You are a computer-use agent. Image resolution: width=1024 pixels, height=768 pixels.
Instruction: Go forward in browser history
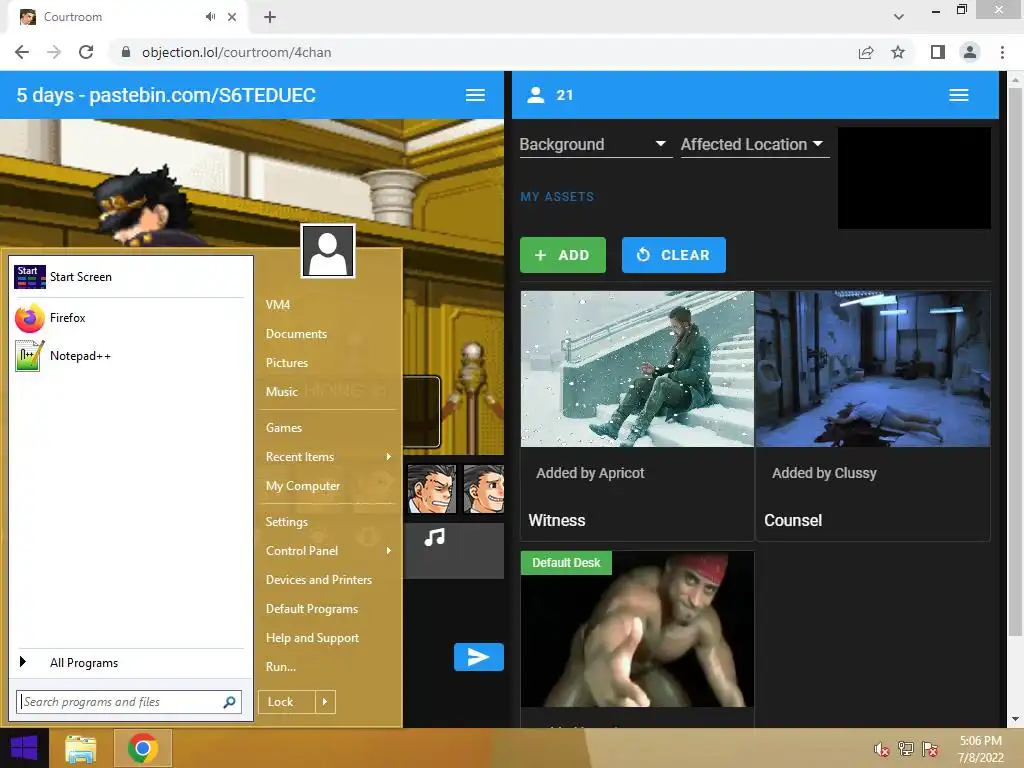click(x=54, y=52)
